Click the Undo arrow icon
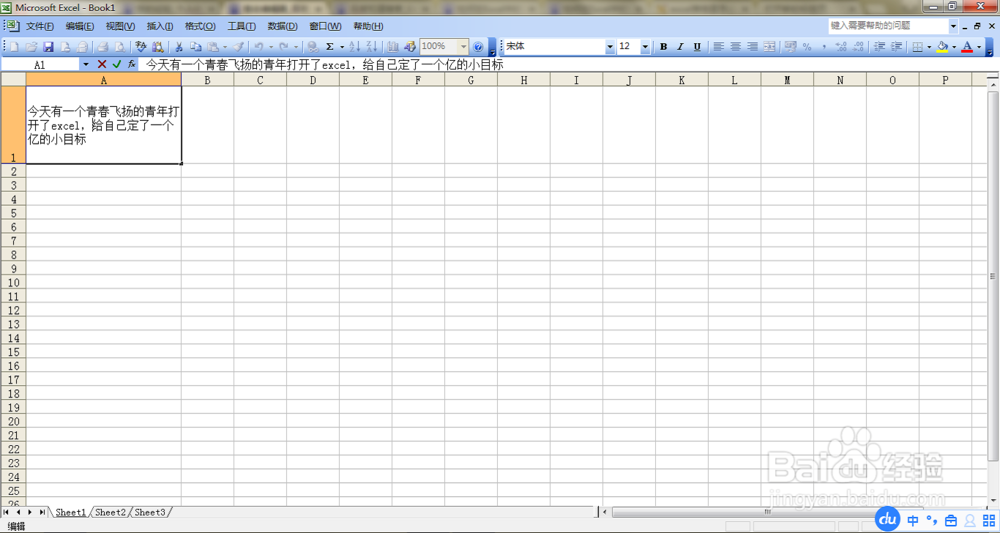Viewport: 1000px width, 533px height. point(259,47)
